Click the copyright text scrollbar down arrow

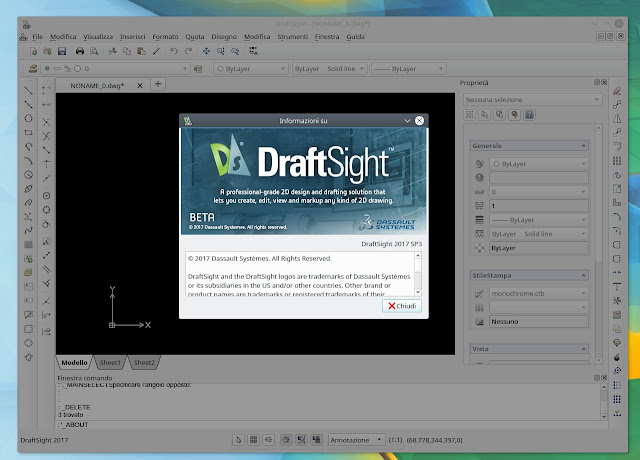pyautogui.click(x=418, y=292)
